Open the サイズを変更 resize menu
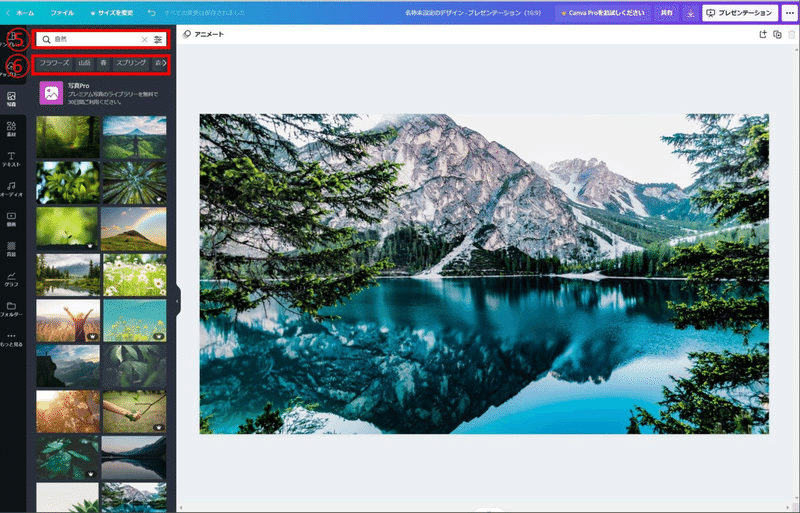800x513 pixels. point(112,13)
